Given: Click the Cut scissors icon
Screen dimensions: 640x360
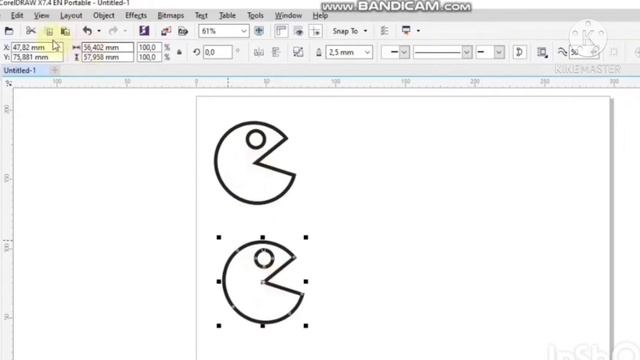Looking at the screenshot, I should coord(31,31).
